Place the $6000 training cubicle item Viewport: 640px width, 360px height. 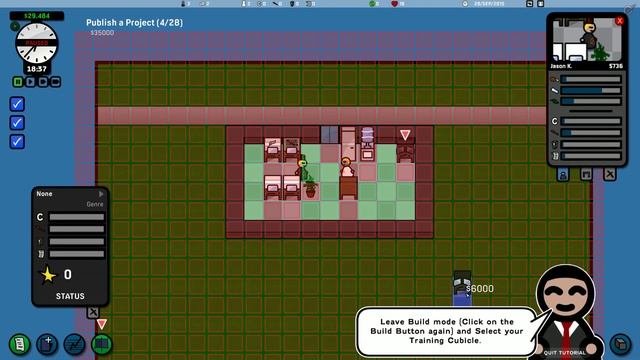[x=462, y=288]
